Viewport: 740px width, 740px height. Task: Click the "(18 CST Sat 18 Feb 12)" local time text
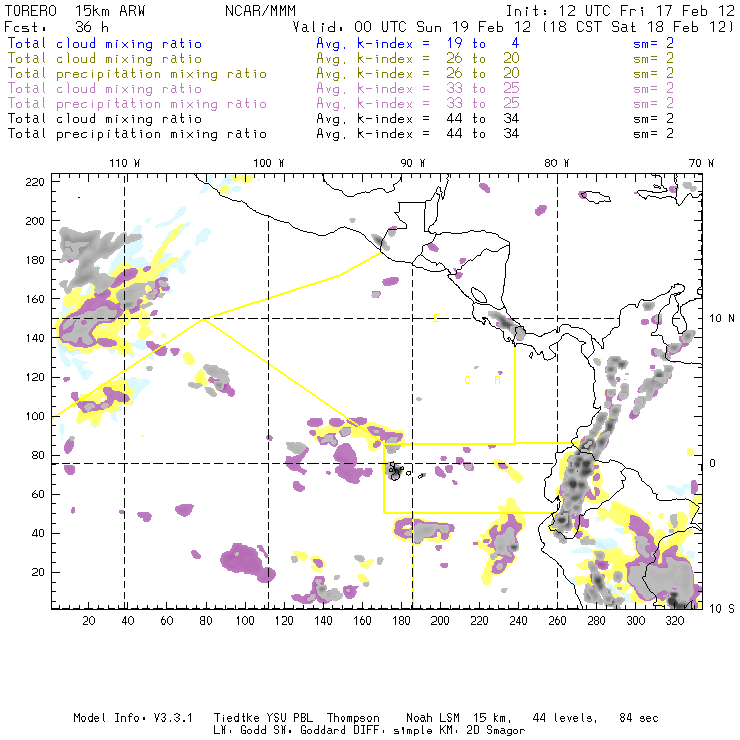coord(638,27)
